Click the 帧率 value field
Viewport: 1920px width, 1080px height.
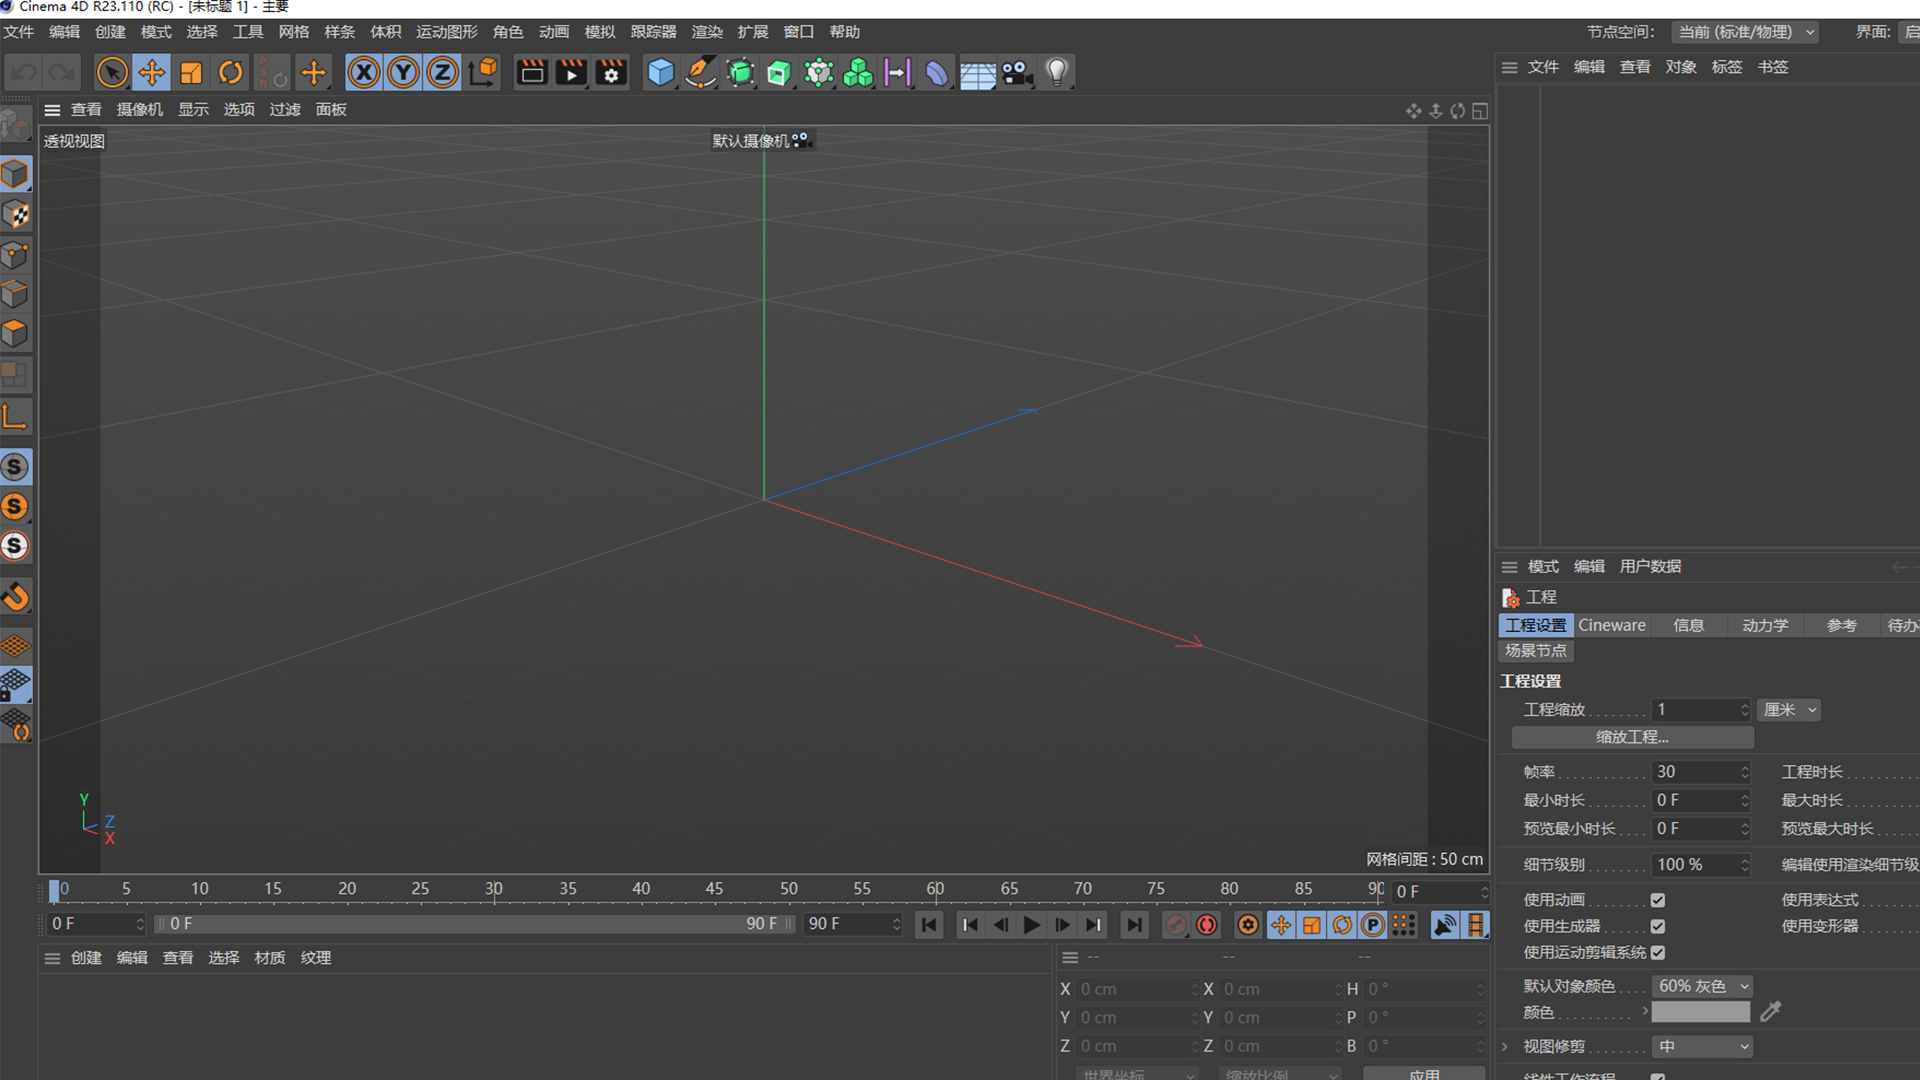click(x=1701, y=772)
